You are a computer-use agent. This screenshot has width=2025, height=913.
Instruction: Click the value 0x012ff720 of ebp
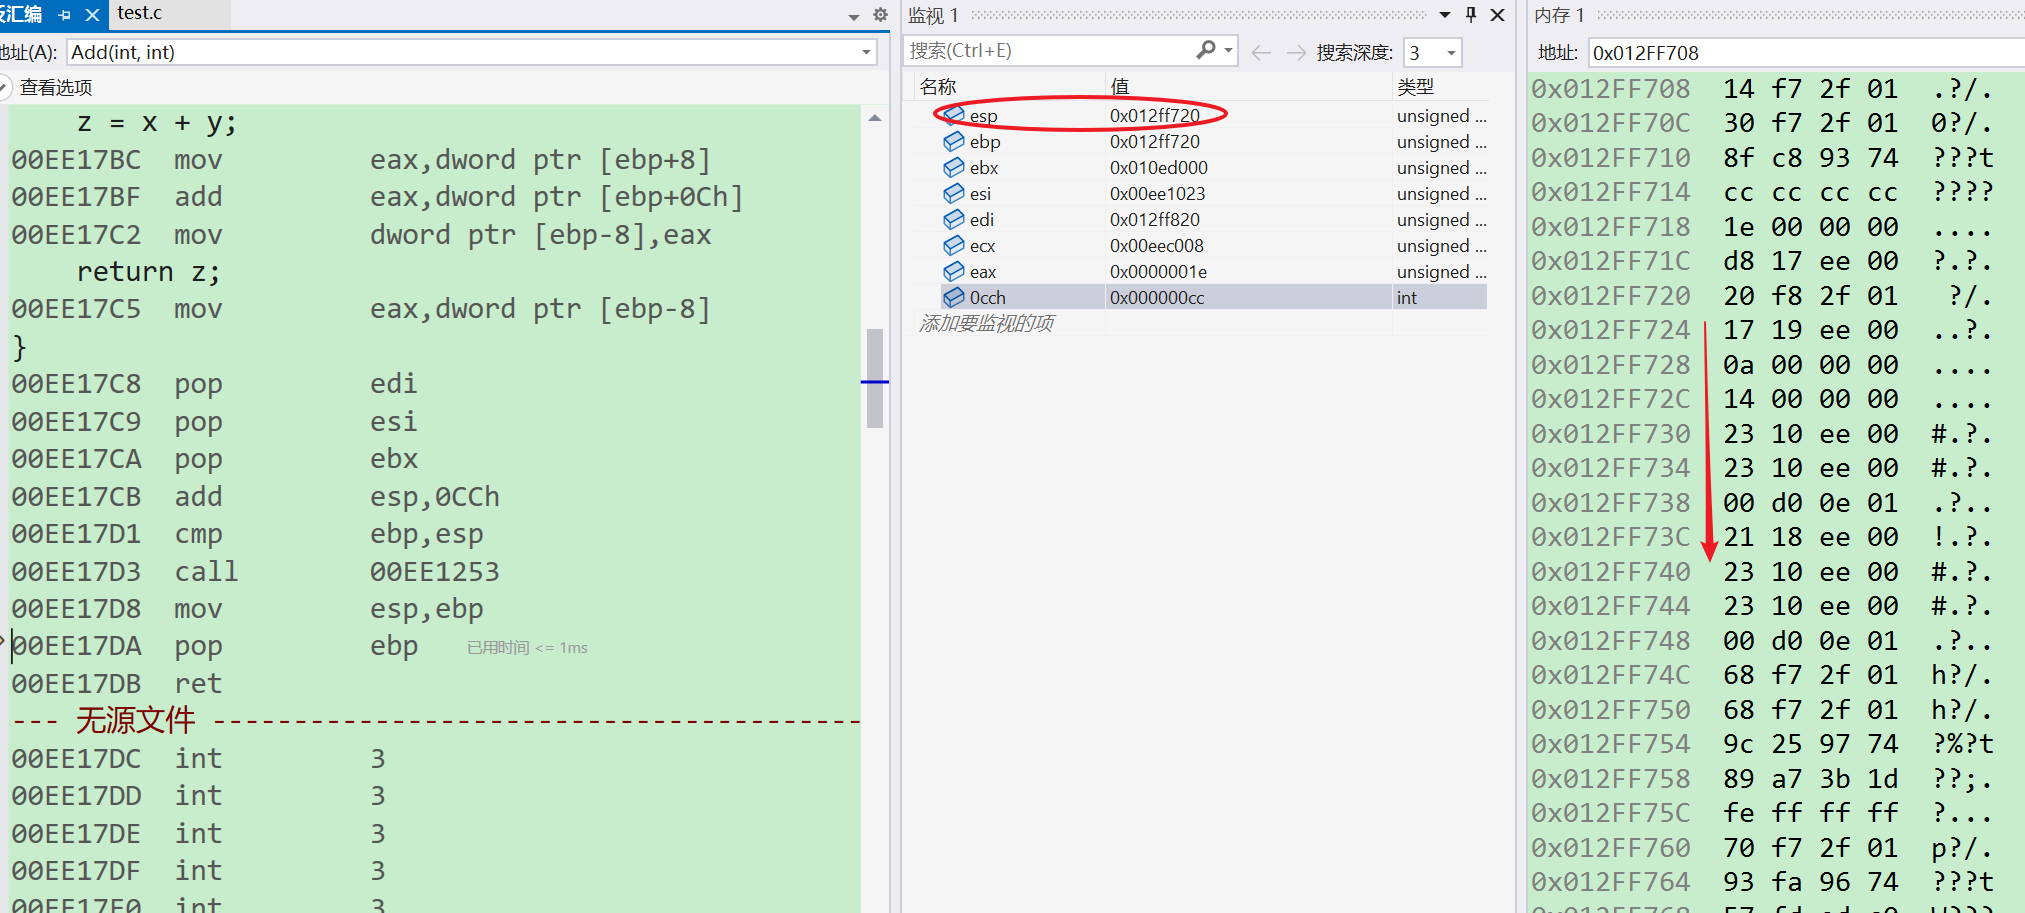point(1155,142)
